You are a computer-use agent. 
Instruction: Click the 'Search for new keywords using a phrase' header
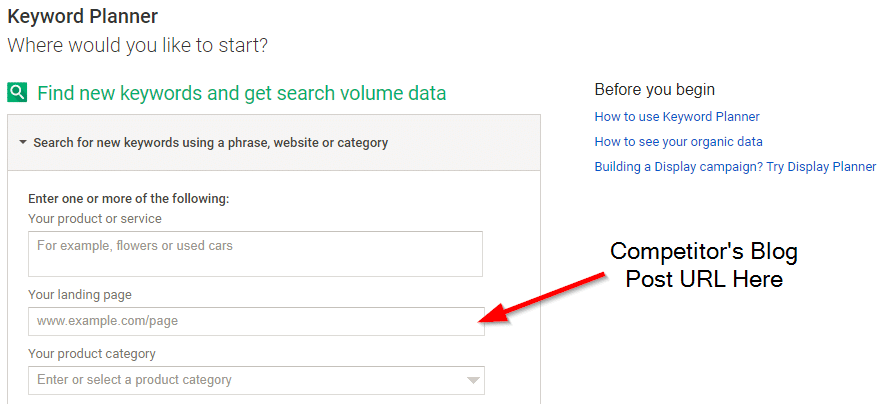pyautogui.click(x=211, y=142)
